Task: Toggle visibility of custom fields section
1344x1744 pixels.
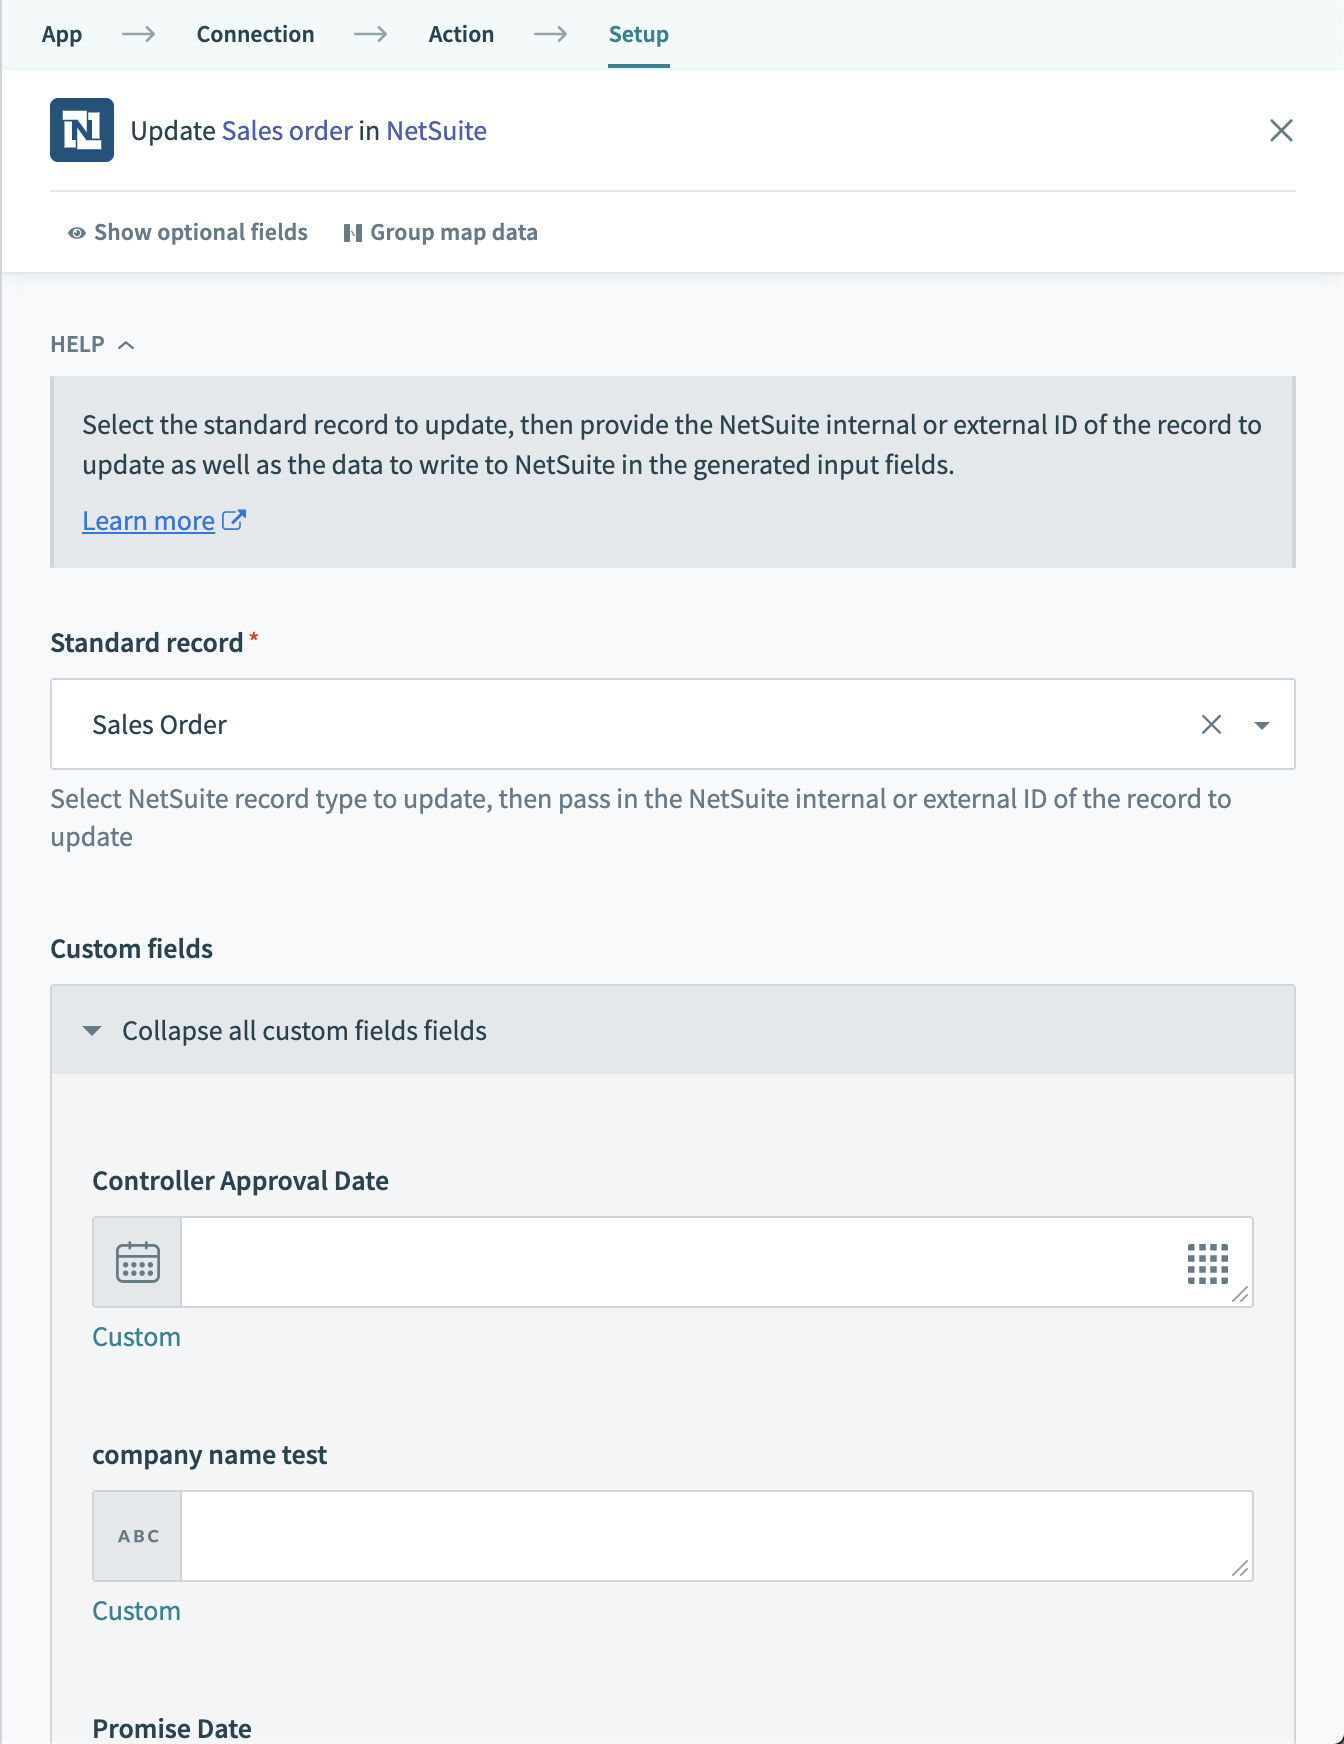Action: point(93,1029)
